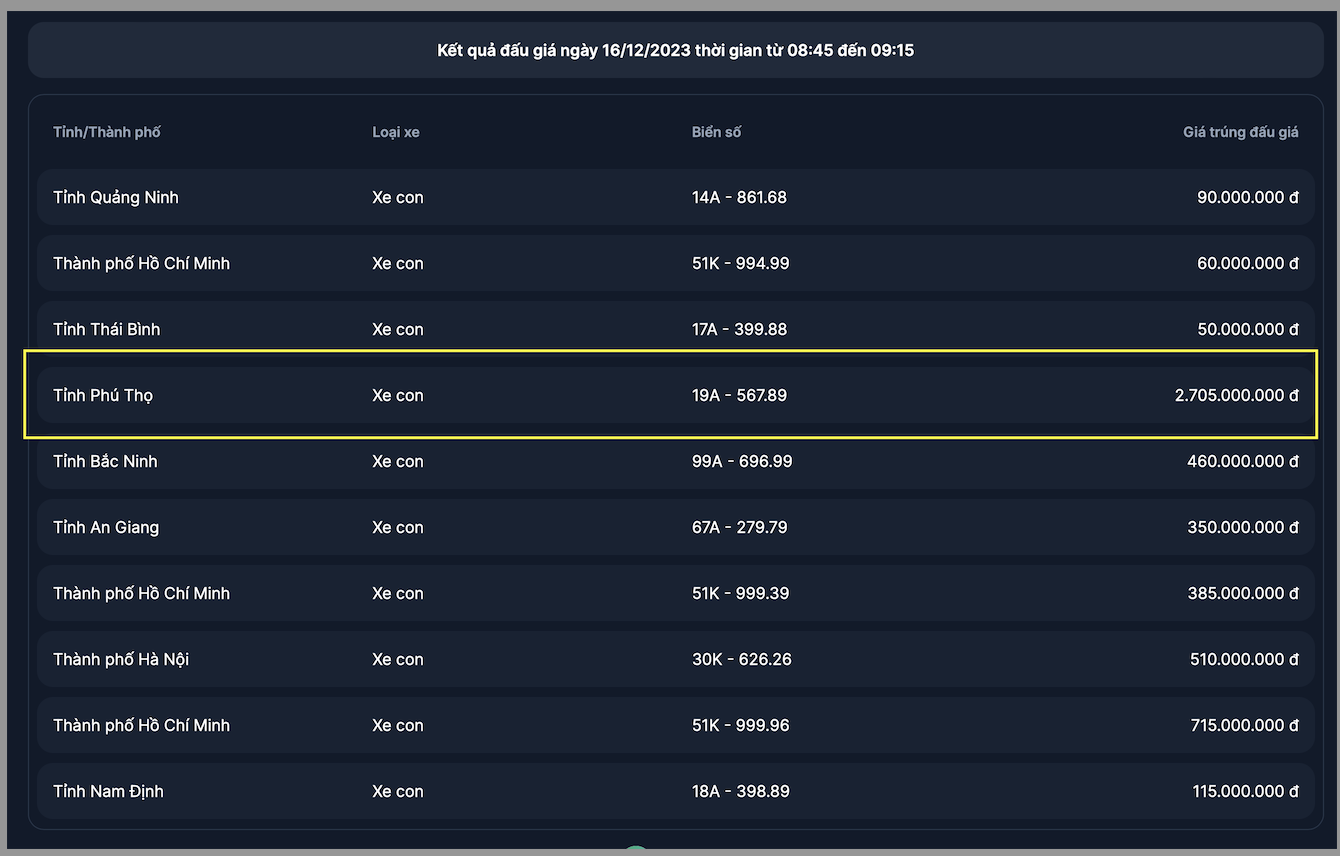Click the 51K - 994.99 plate row
The width and height of the screenshot is (1340, 856).
[740, 263]
